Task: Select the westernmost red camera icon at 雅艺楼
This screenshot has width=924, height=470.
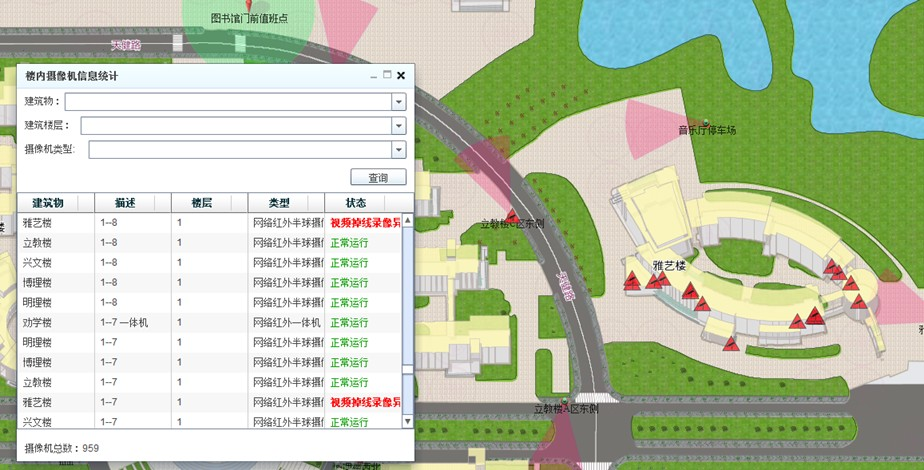Action: [631, 282]
